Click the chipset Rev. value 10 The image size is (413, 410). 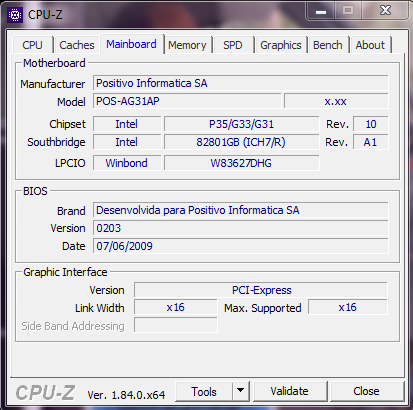pos(371,124)
